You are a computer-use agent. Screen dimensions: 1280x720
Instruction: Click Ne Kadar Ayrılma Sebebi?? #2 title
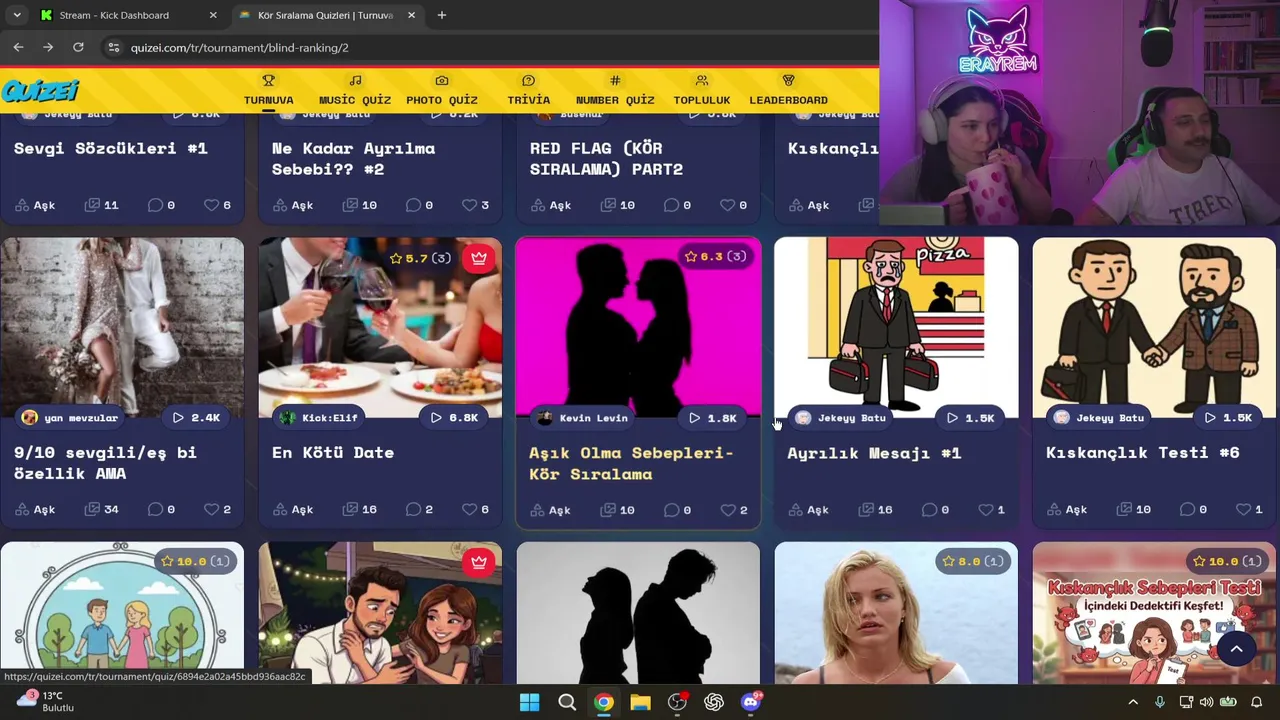click(x=353, y=158)
